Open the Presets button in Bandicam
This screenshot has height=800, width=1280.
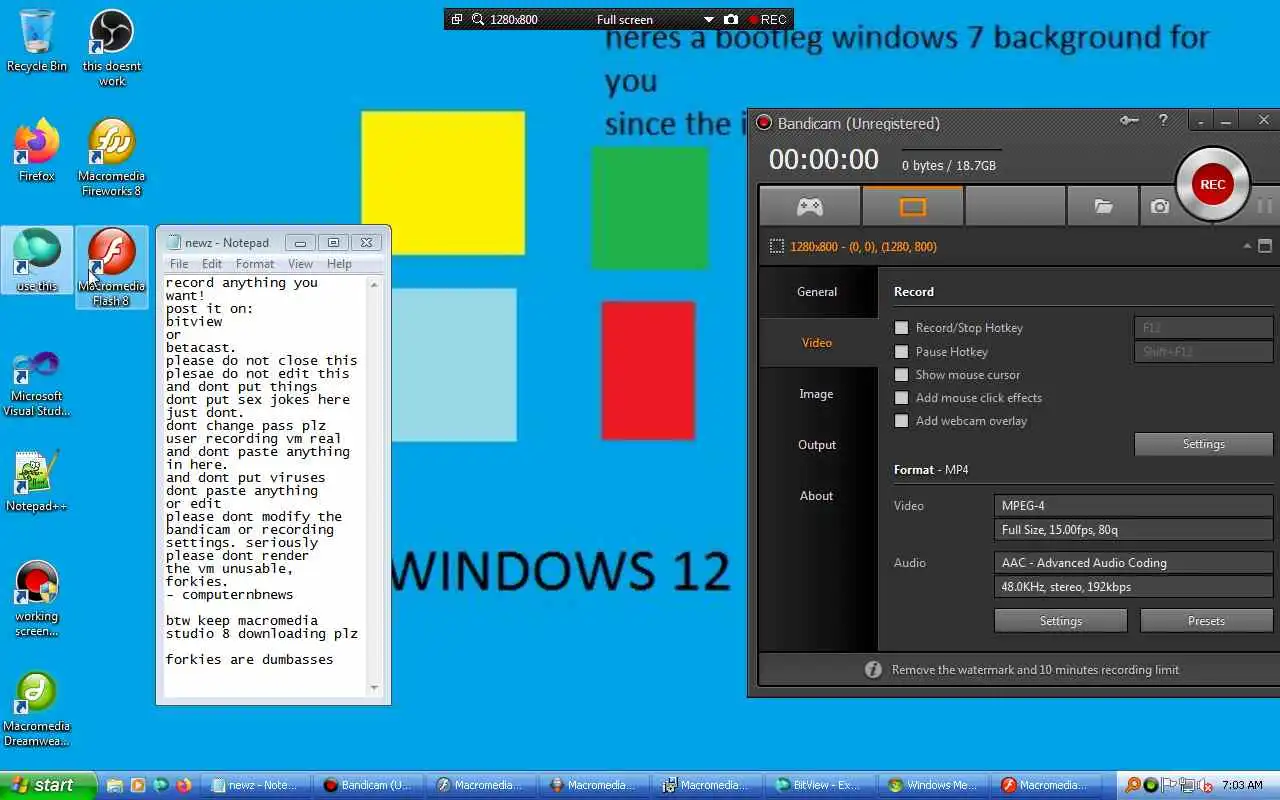(x=1206, y=621)
